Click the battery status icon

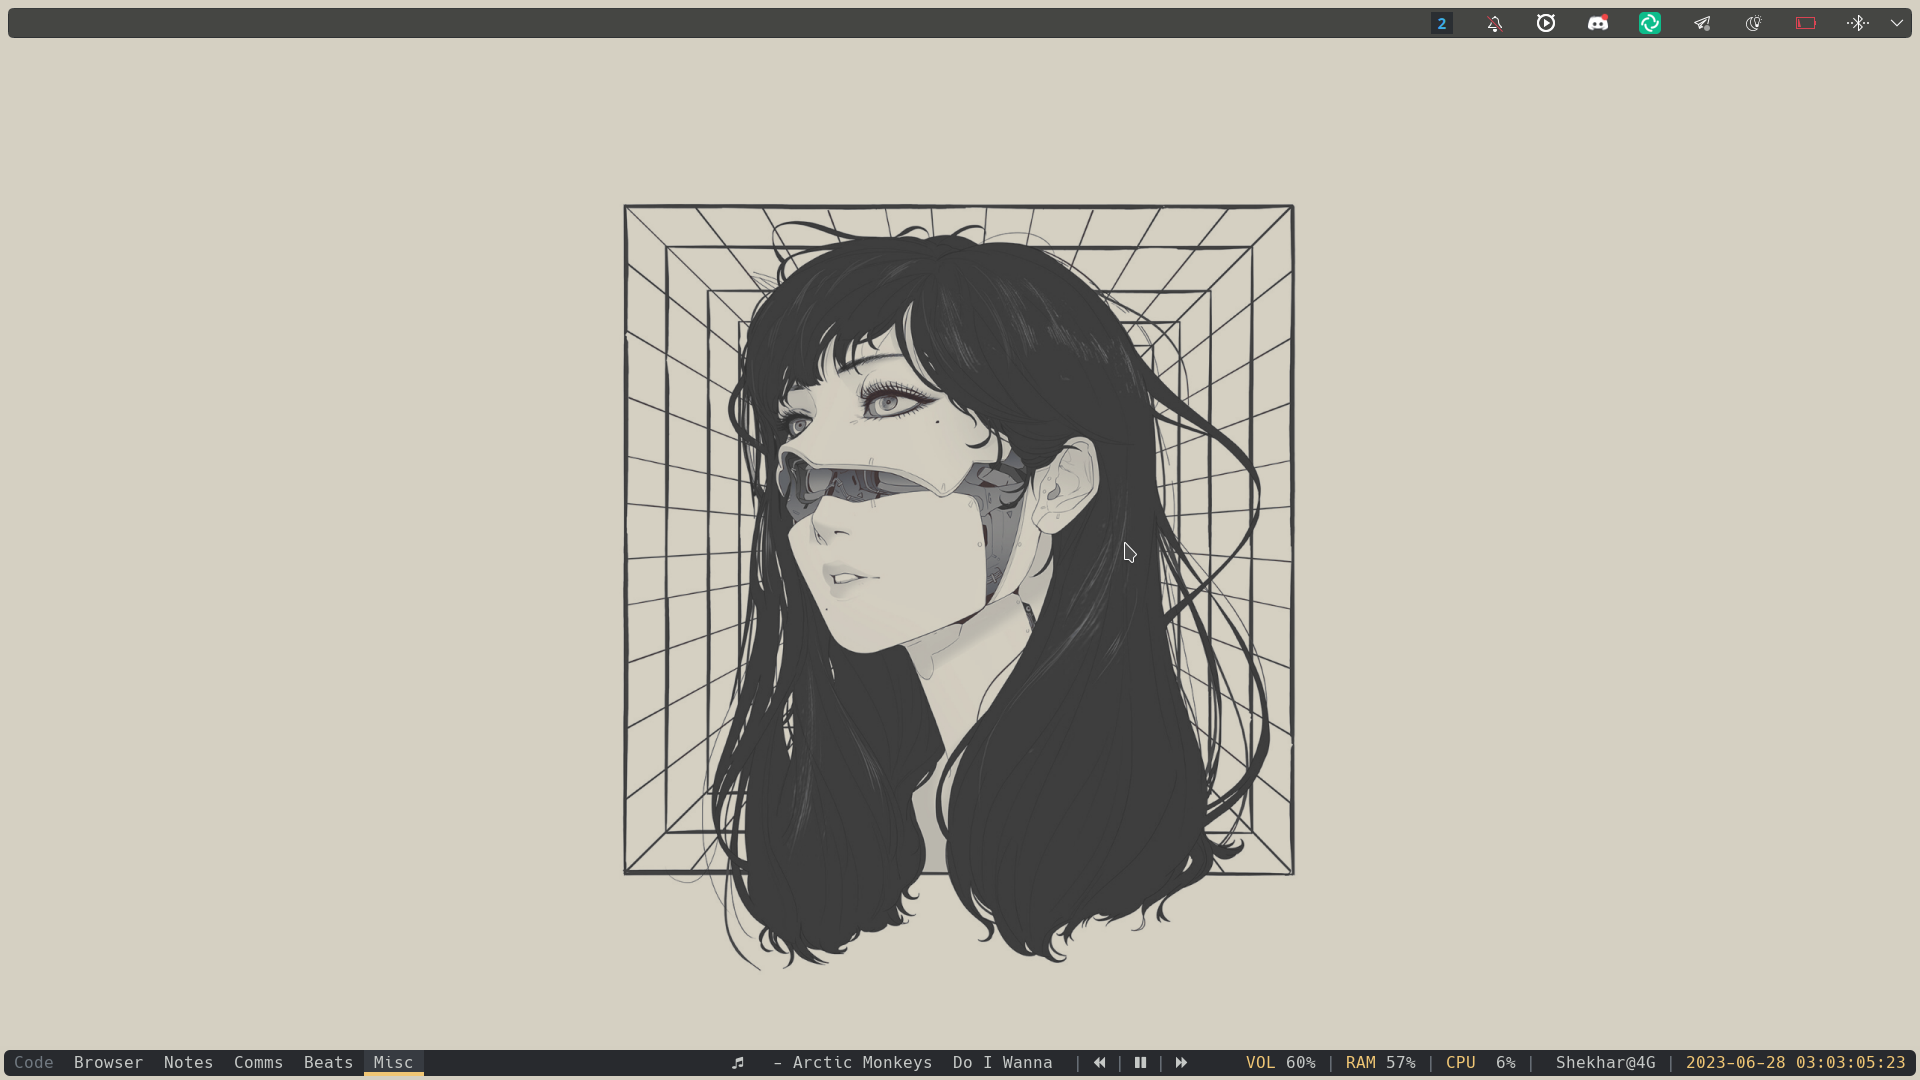pyautogui.click(x=1807, y=22)
